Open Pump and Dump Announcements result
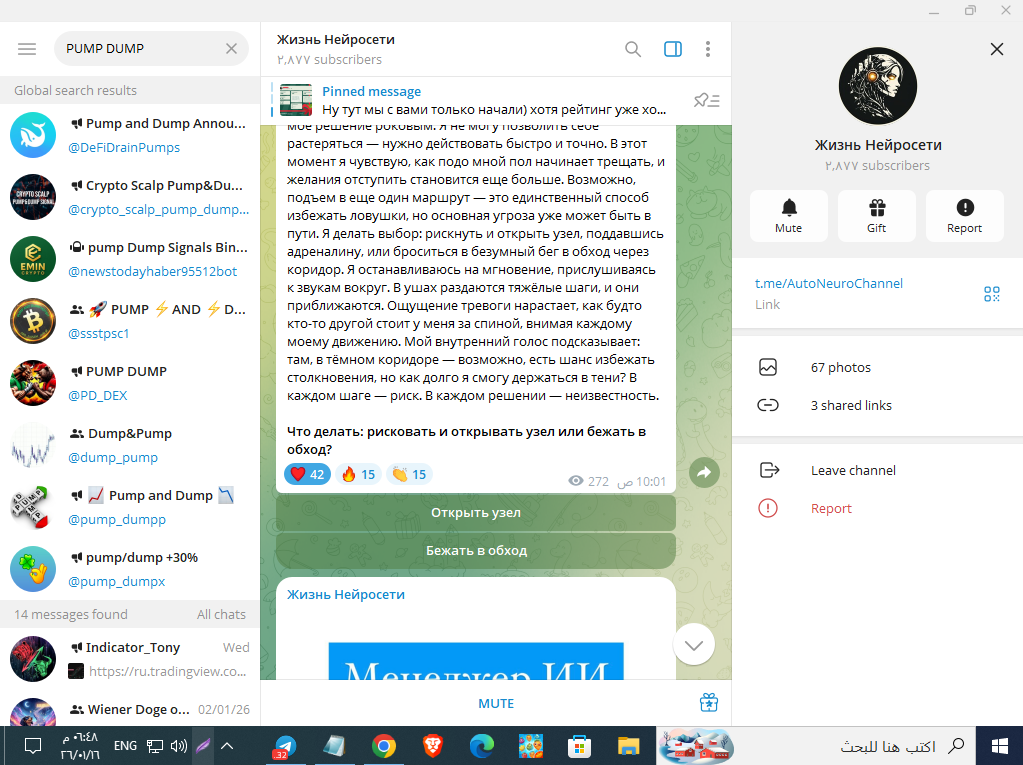The image size is (1023, 765). click(x=130, y=135)
